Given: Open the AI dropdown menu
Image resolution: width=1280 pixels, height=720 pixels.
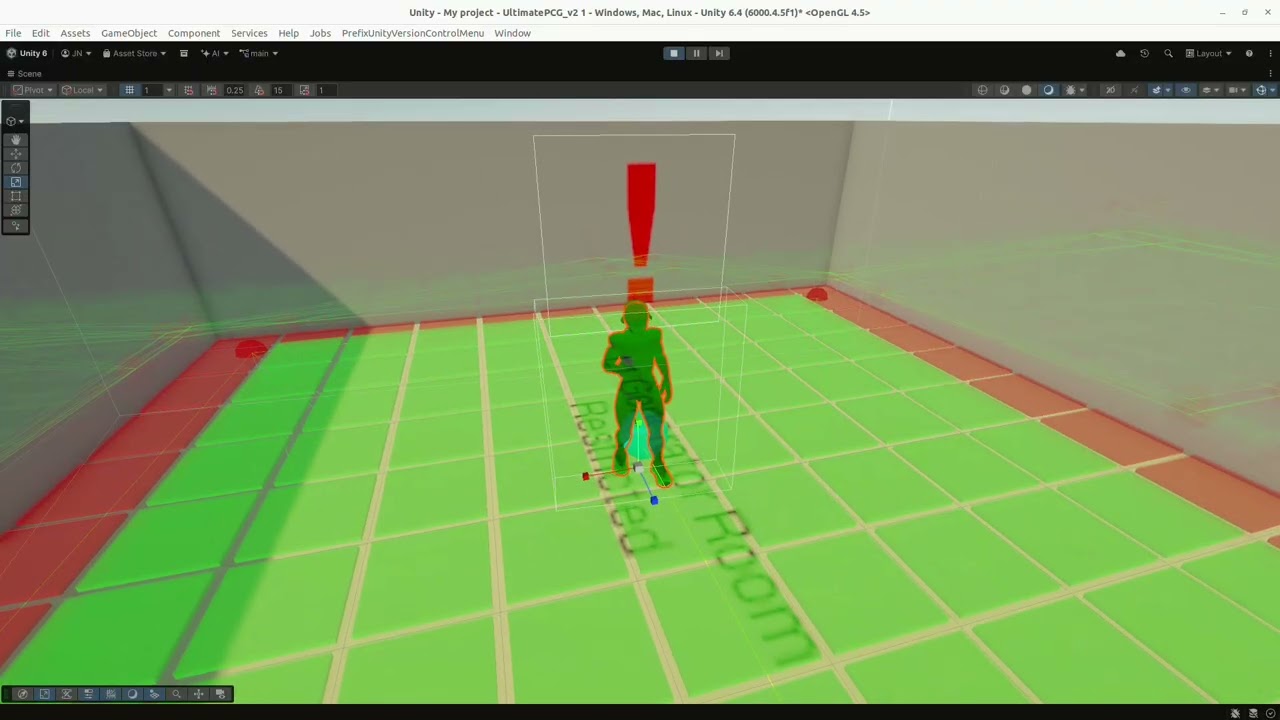Looking at the screenshot, I should point(215,53).
